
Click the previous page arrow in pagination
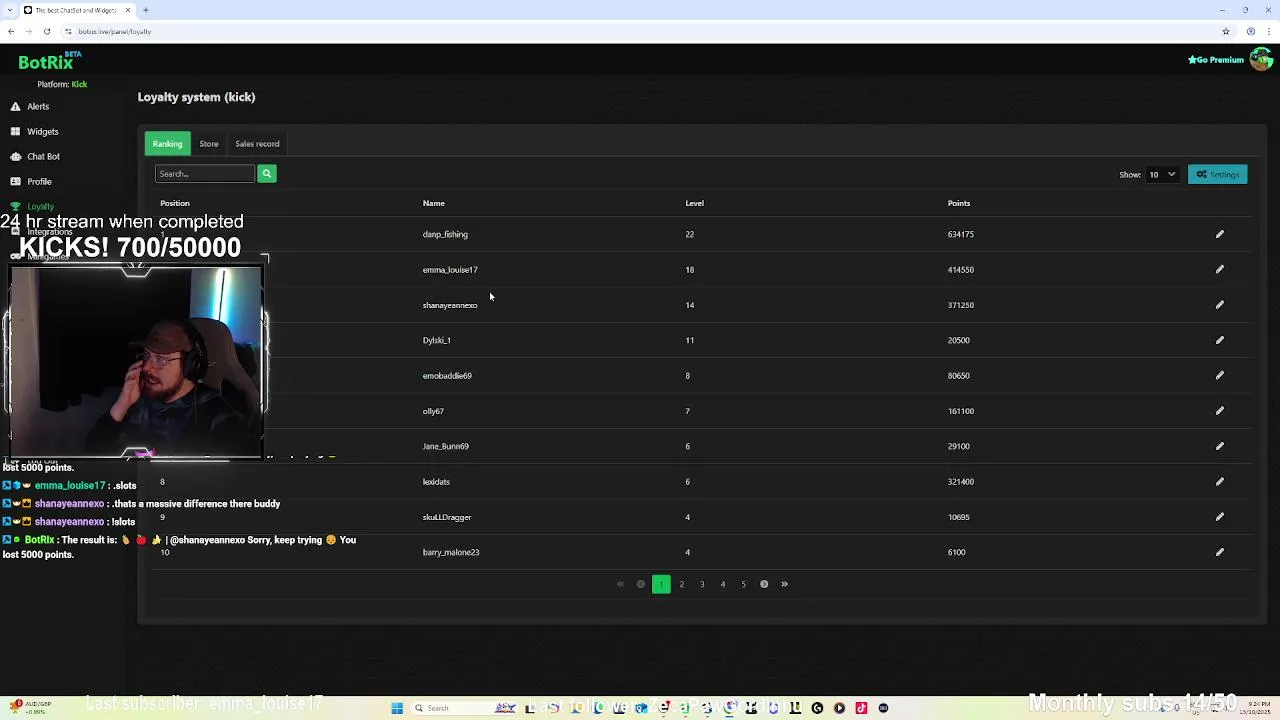[640, 584]
